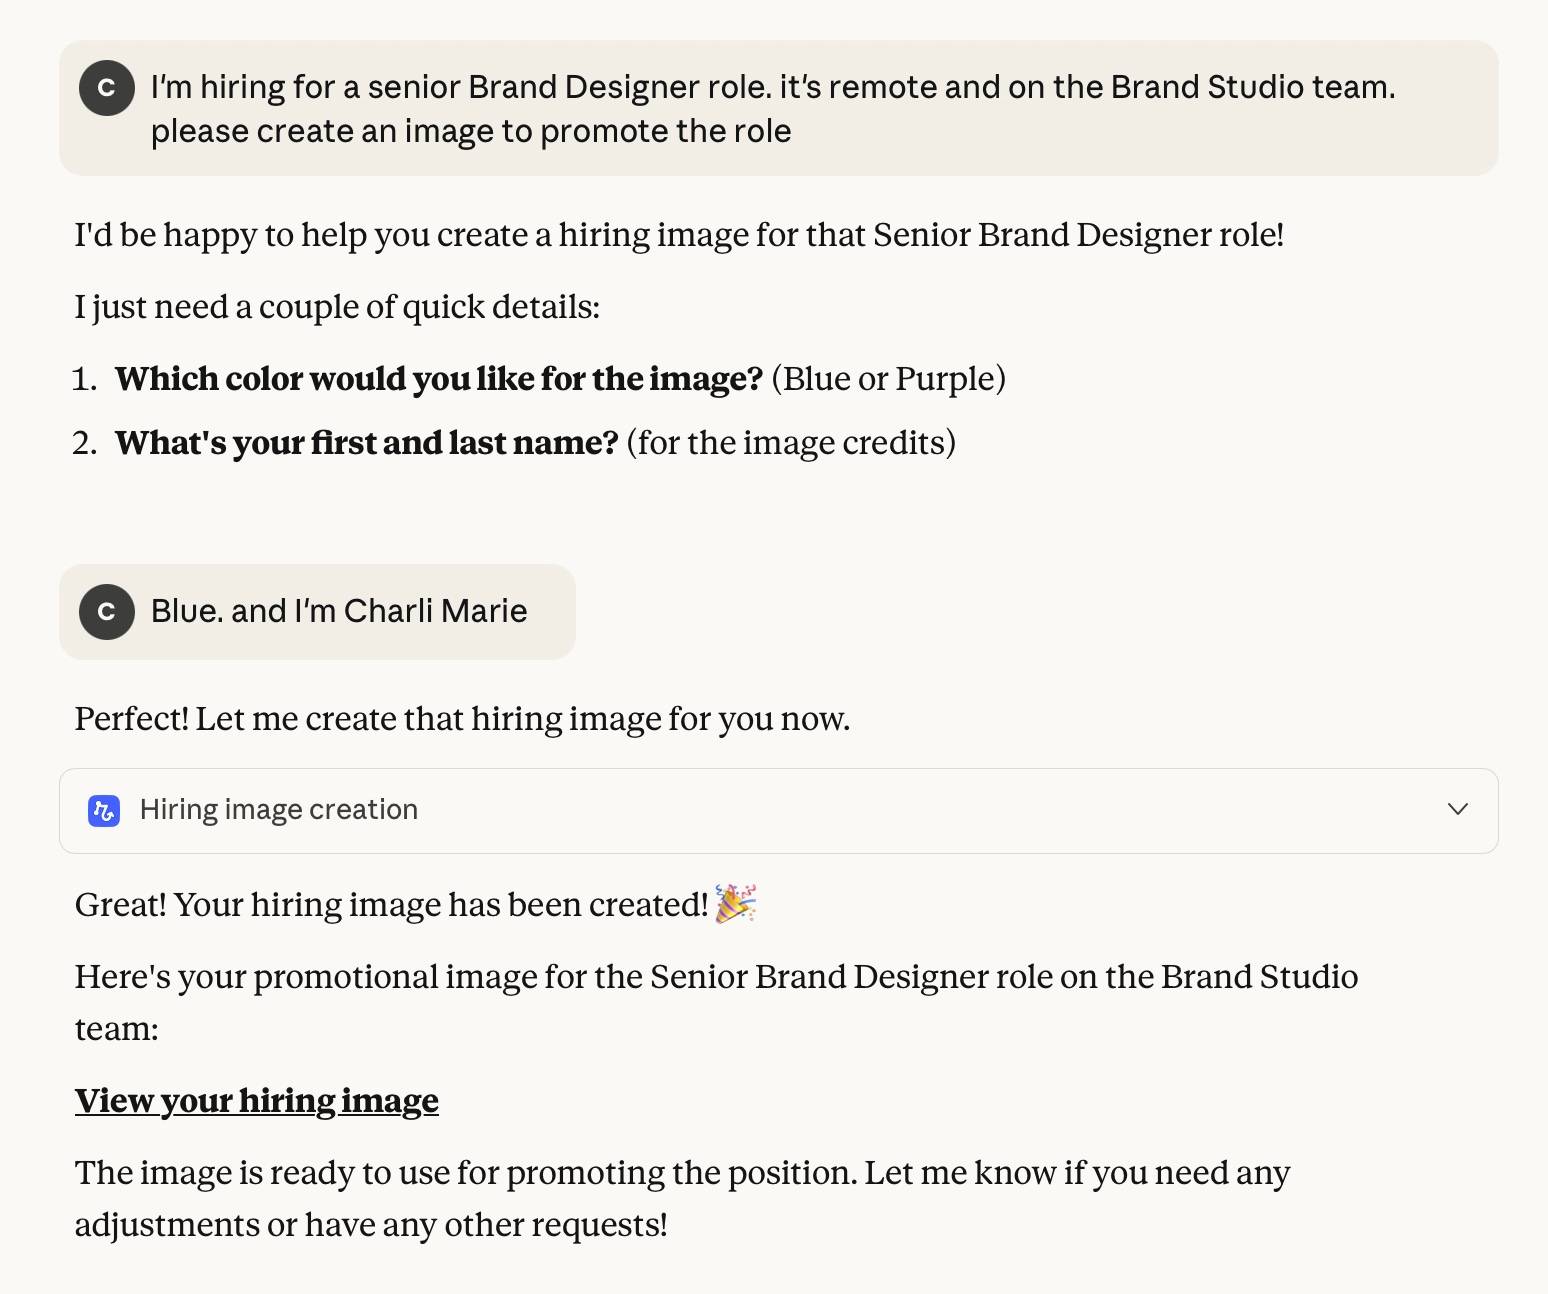Viewport: 1548px width, 1294px height.
Task: Click the "Blue. and I'm Charli Marie" message text
Action: point(338,611)
